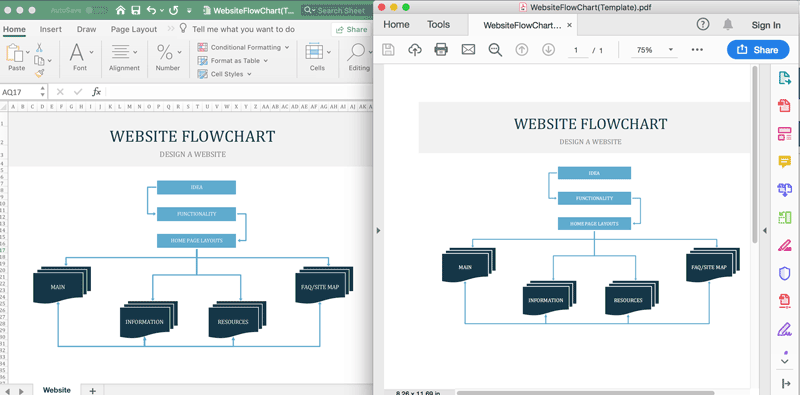The width and height of the screenshot is (800, 395).
Task: Click the upload to cloud icon
Action: [415, 50]
